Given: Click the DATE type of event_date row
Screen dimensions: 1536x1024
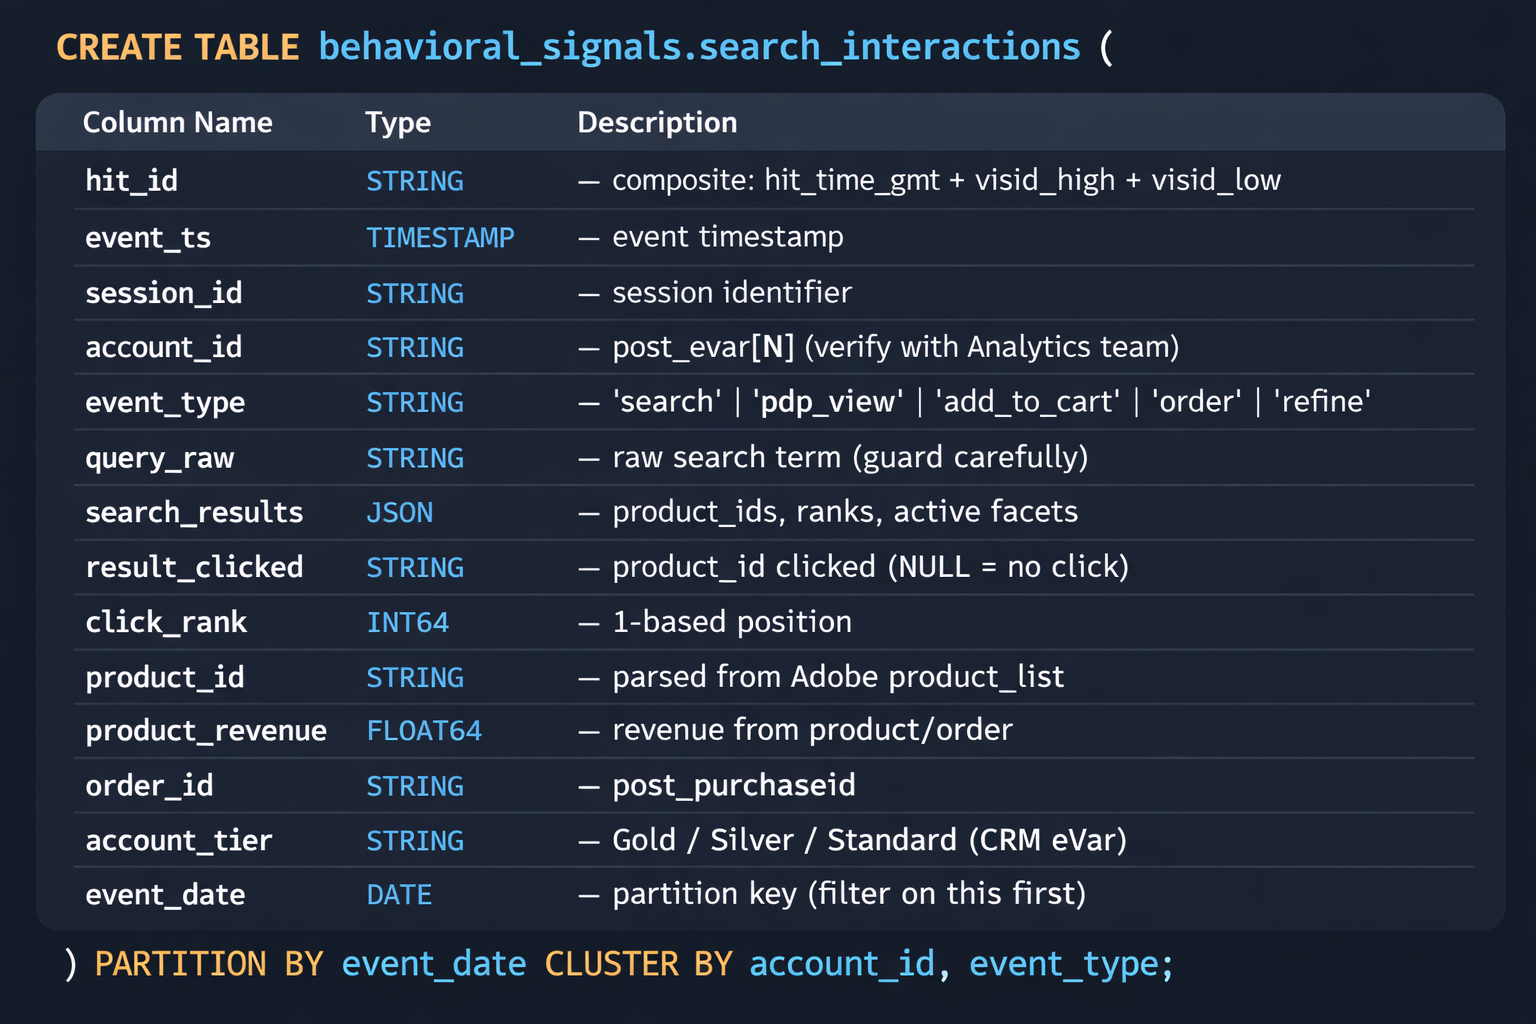Looking at the screenshot, I should pos(399,895).
